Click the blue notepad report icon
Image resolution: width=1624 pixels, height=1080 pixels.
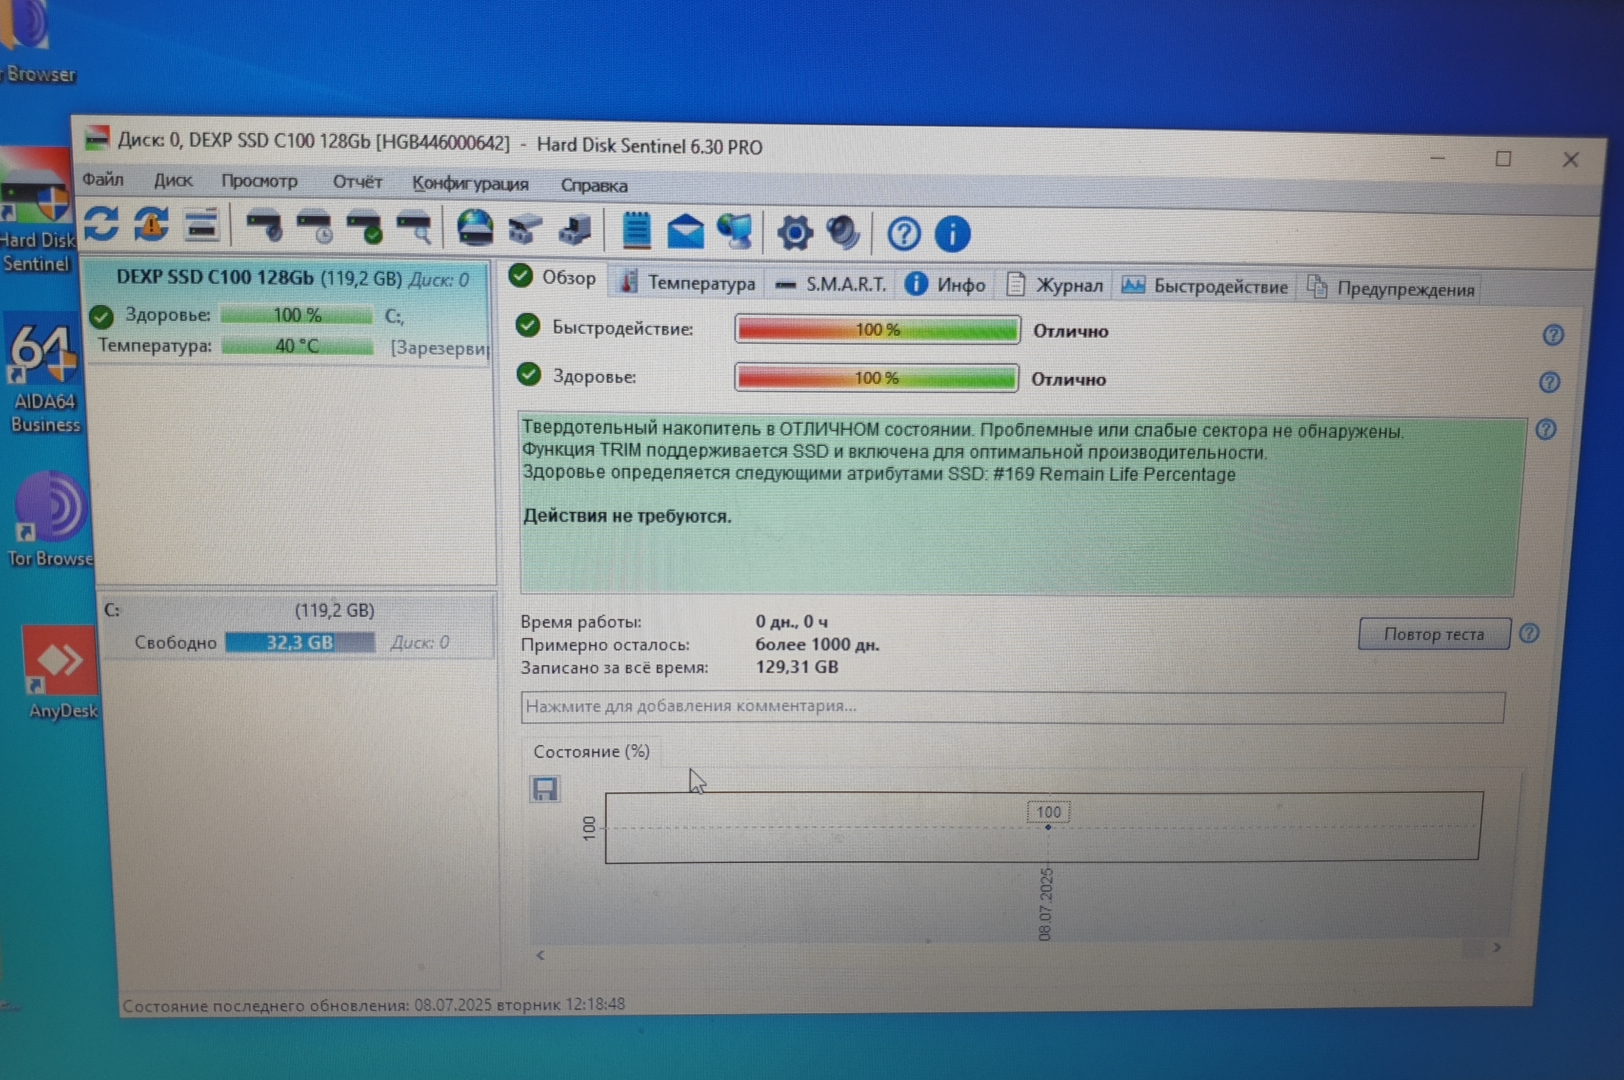coord(636,231)
